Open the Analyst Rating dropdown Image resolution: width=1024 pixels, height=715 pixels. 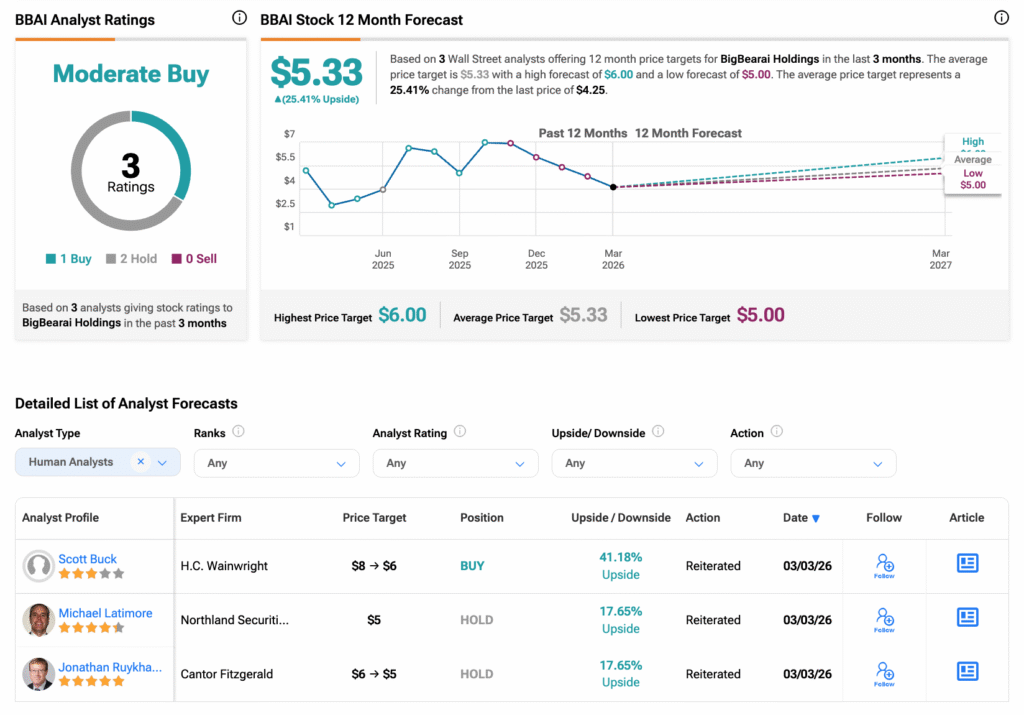(455, 463)
